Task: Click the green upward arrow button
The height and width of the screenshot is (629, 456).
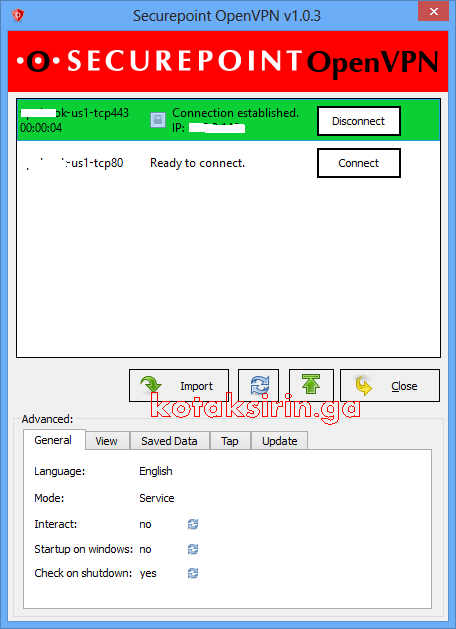Action: tap(311, 386)
